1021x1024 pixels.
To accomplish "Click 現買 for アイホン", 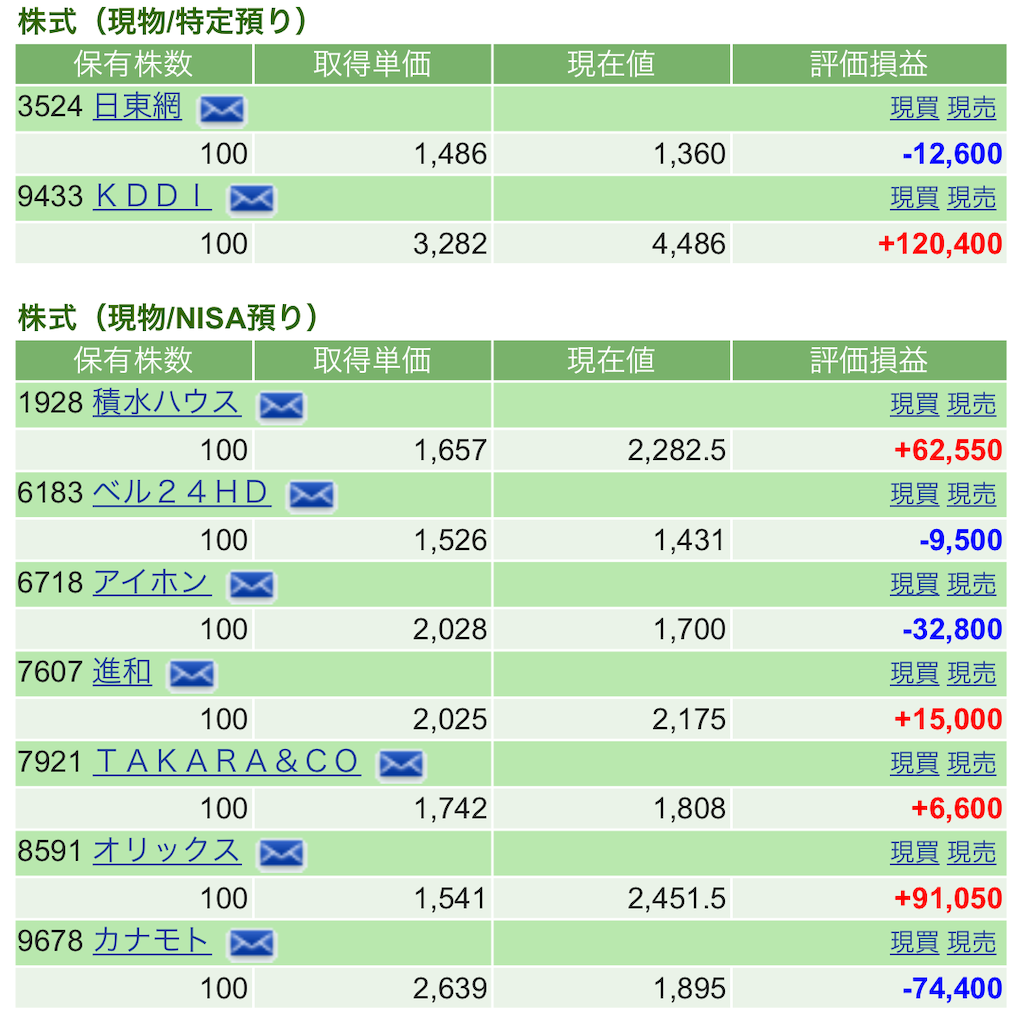I will (914, 584).
